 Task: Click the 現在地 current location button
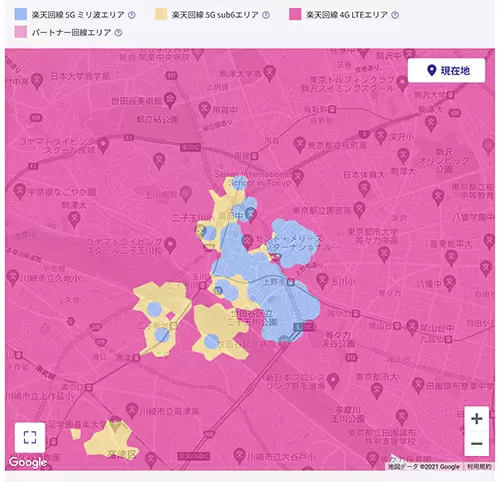coord(447,70)
